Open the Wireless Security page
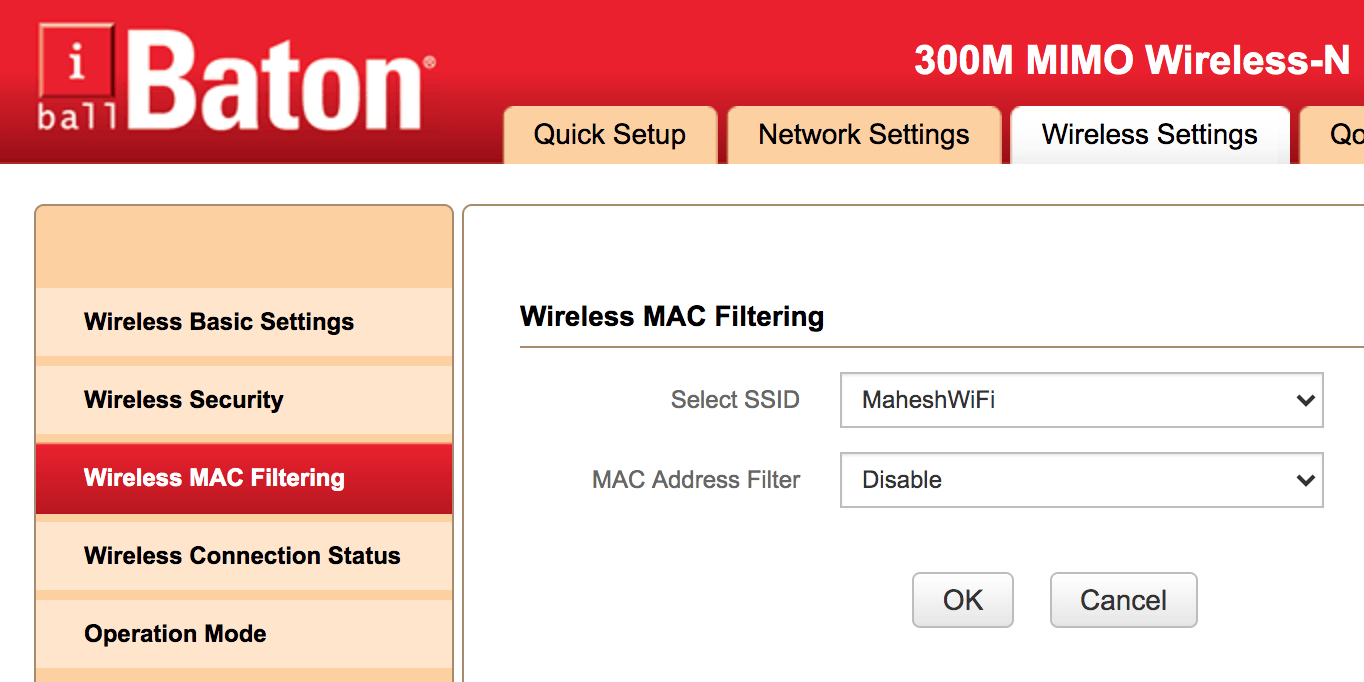The width and height of the screenshot is (1364, 682). point(184,400)
